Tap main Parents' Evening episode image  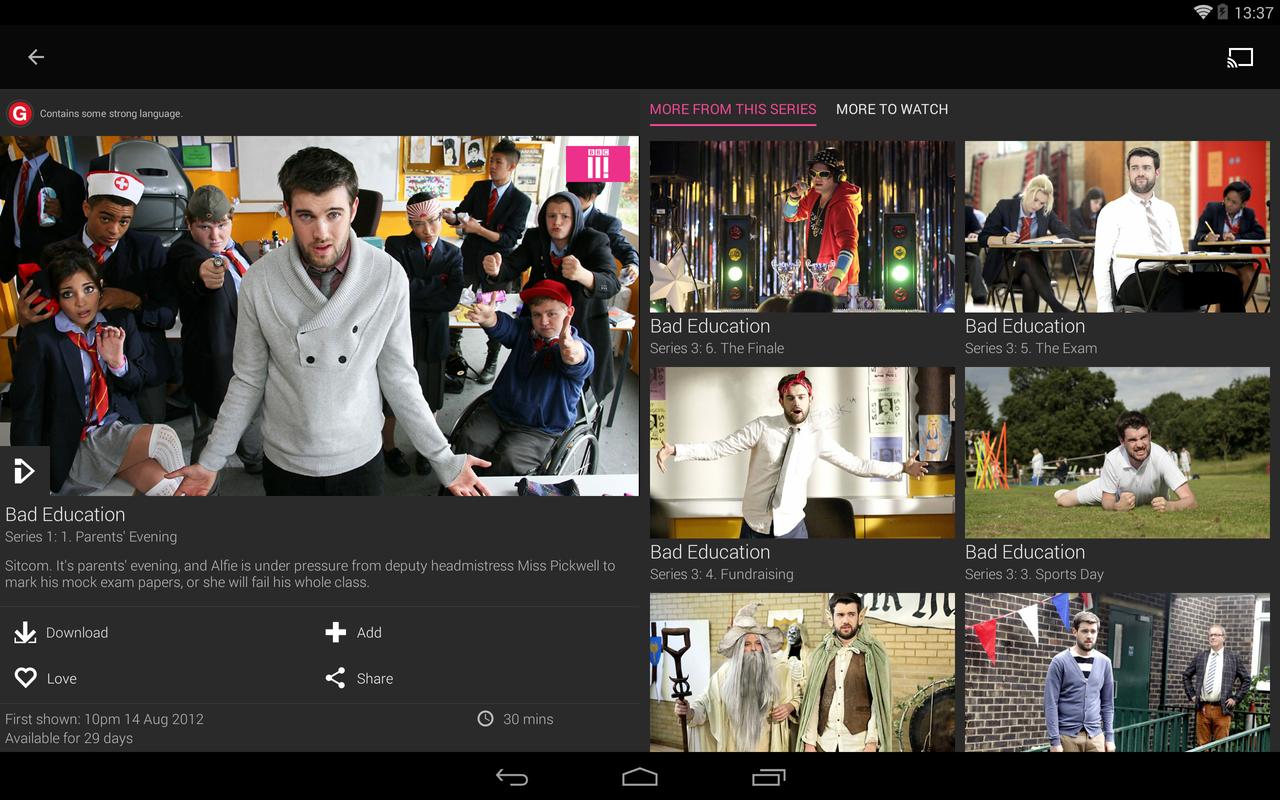[319, 316]
